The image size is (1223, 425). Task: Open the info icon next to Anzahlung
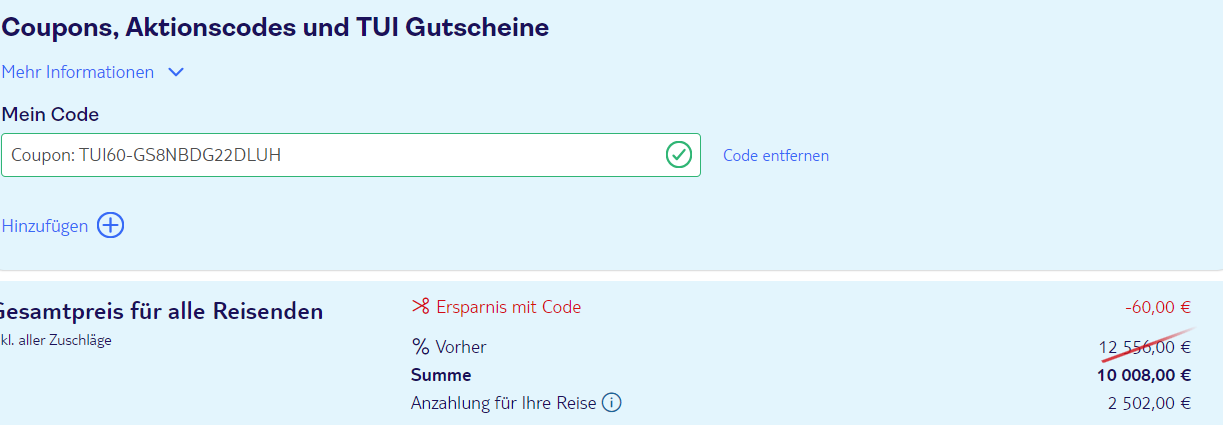(612, 403)
